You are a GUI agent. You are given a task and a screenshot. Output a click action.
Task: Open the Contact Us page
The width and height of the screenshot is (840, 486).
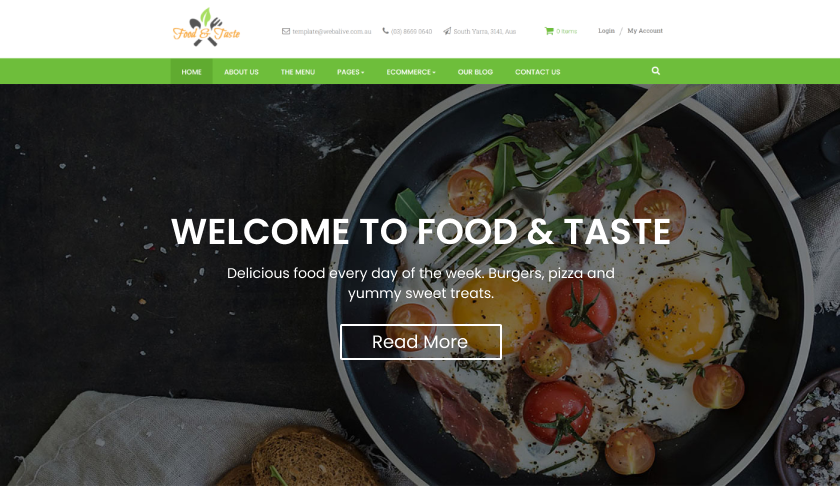coord(537,72)
